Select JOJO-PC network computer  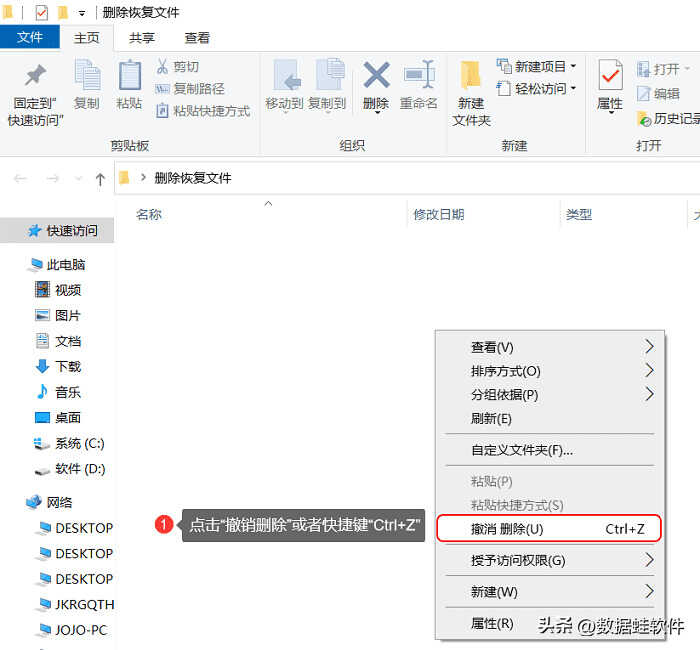(x=74, y=630)
